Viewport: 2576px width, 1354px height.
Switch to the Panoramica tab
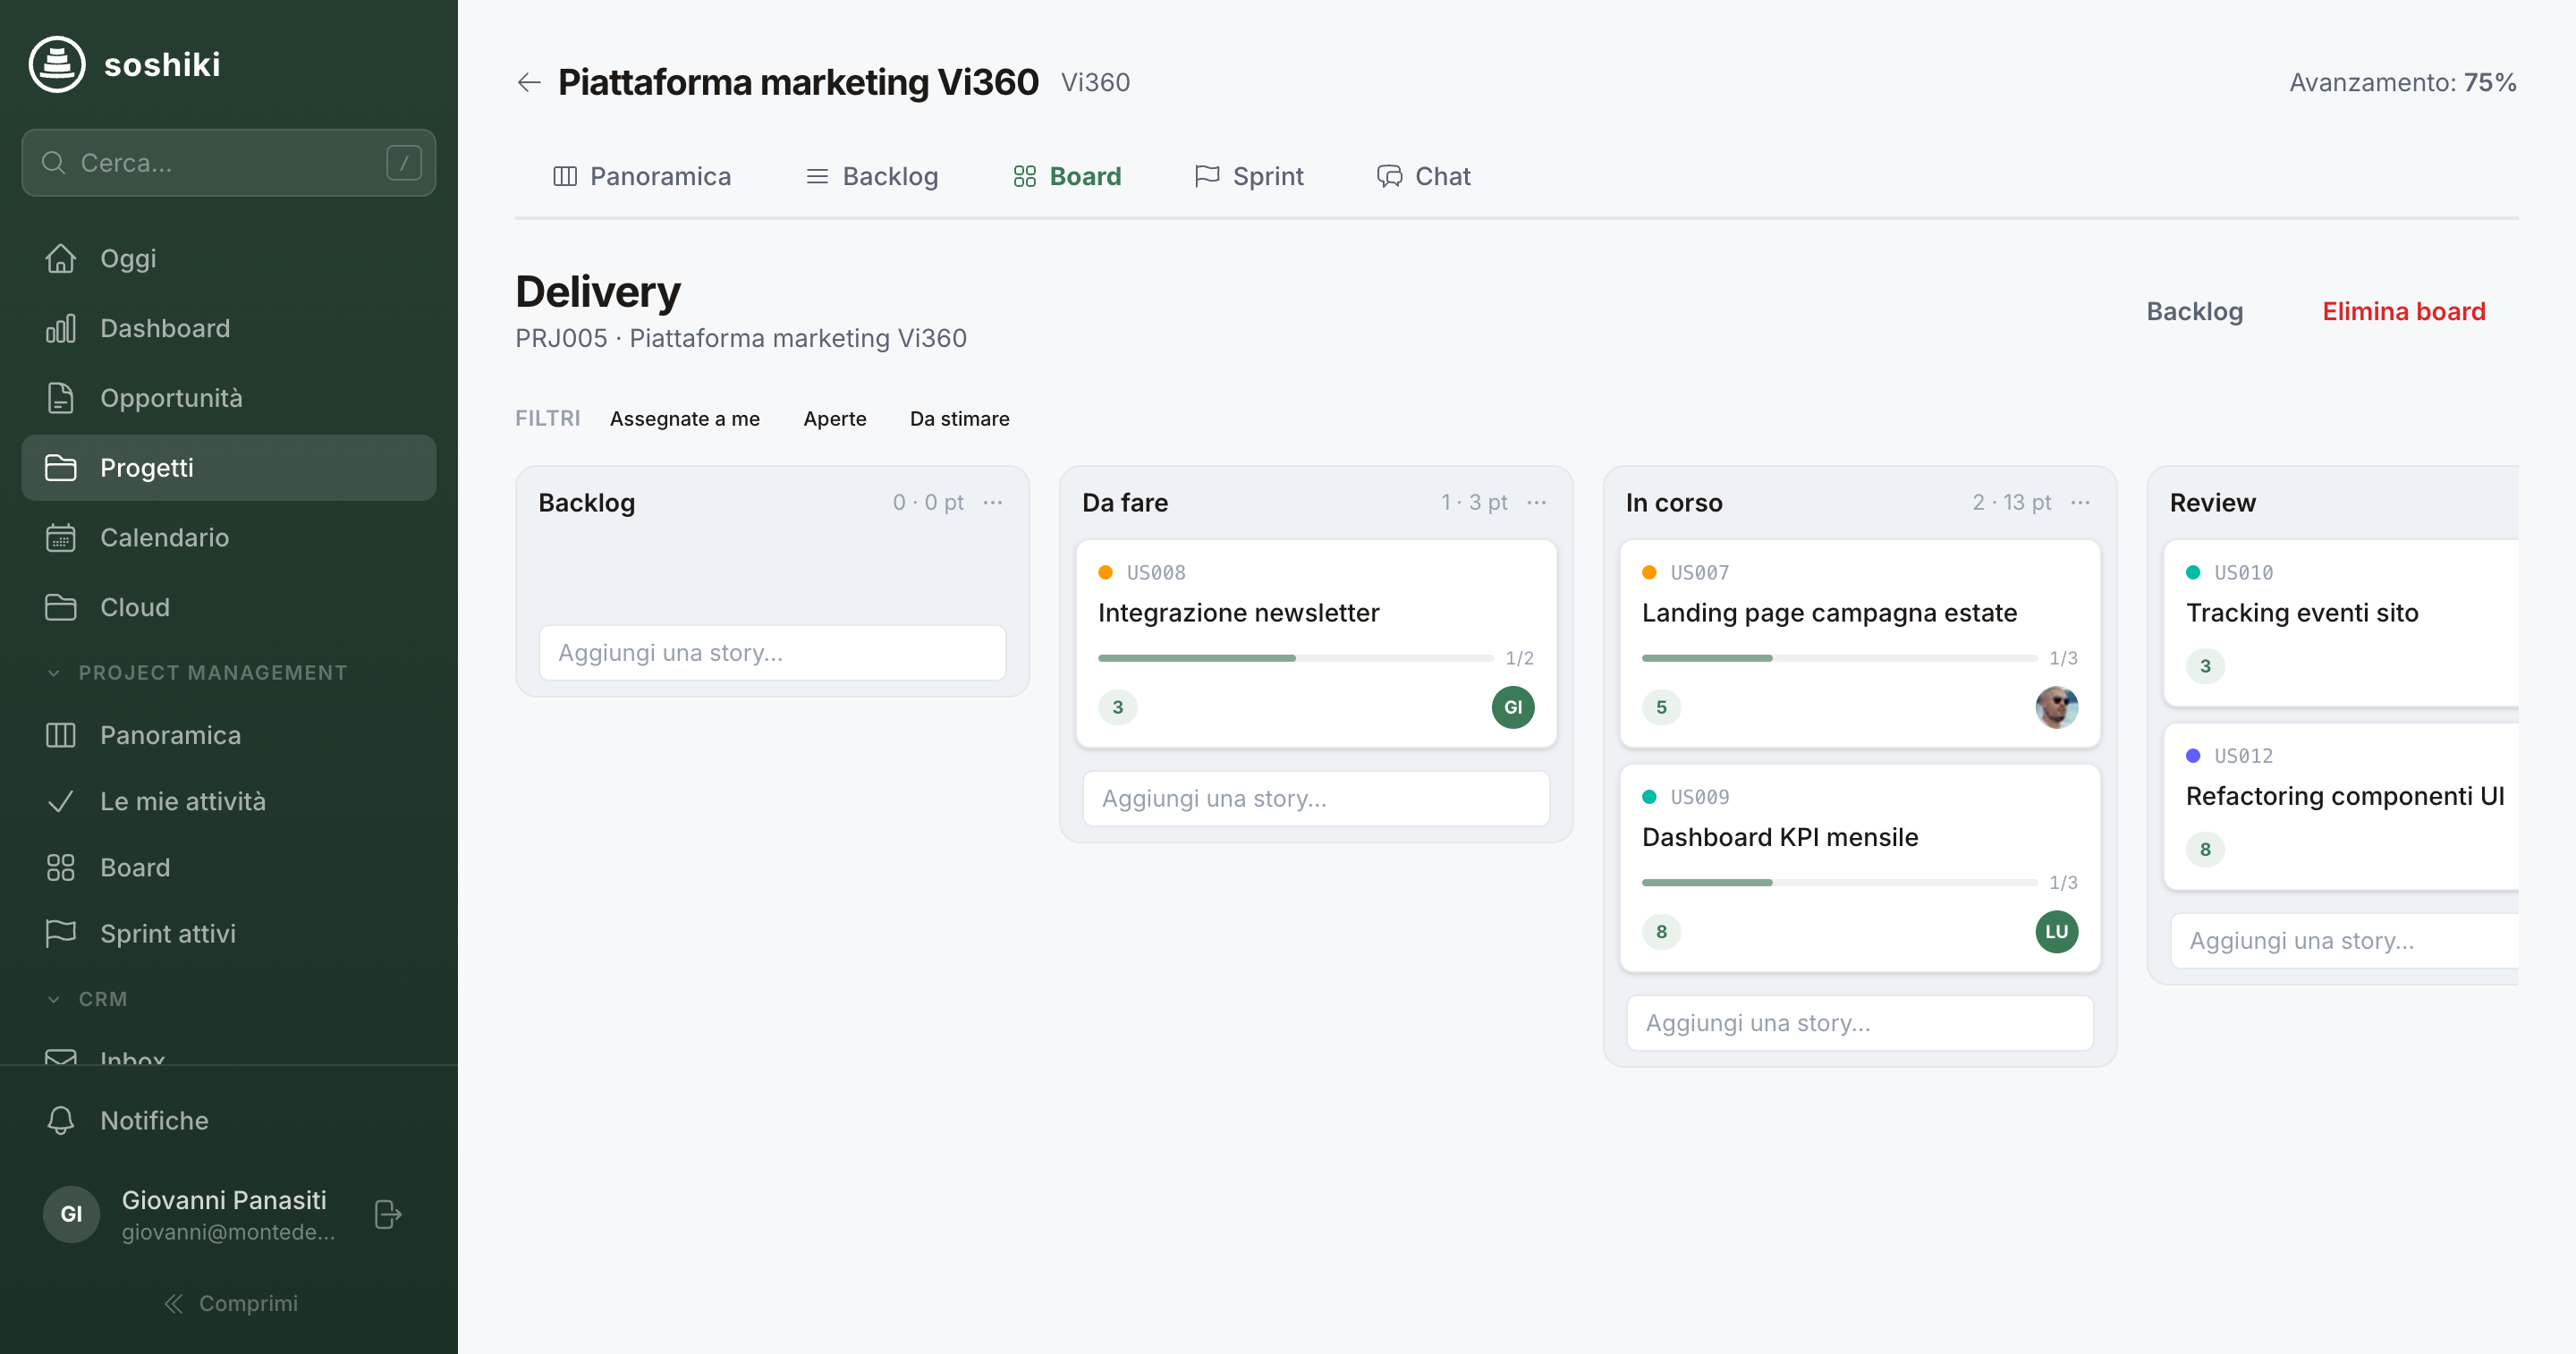pyautogui.click(x=642, y=176)
